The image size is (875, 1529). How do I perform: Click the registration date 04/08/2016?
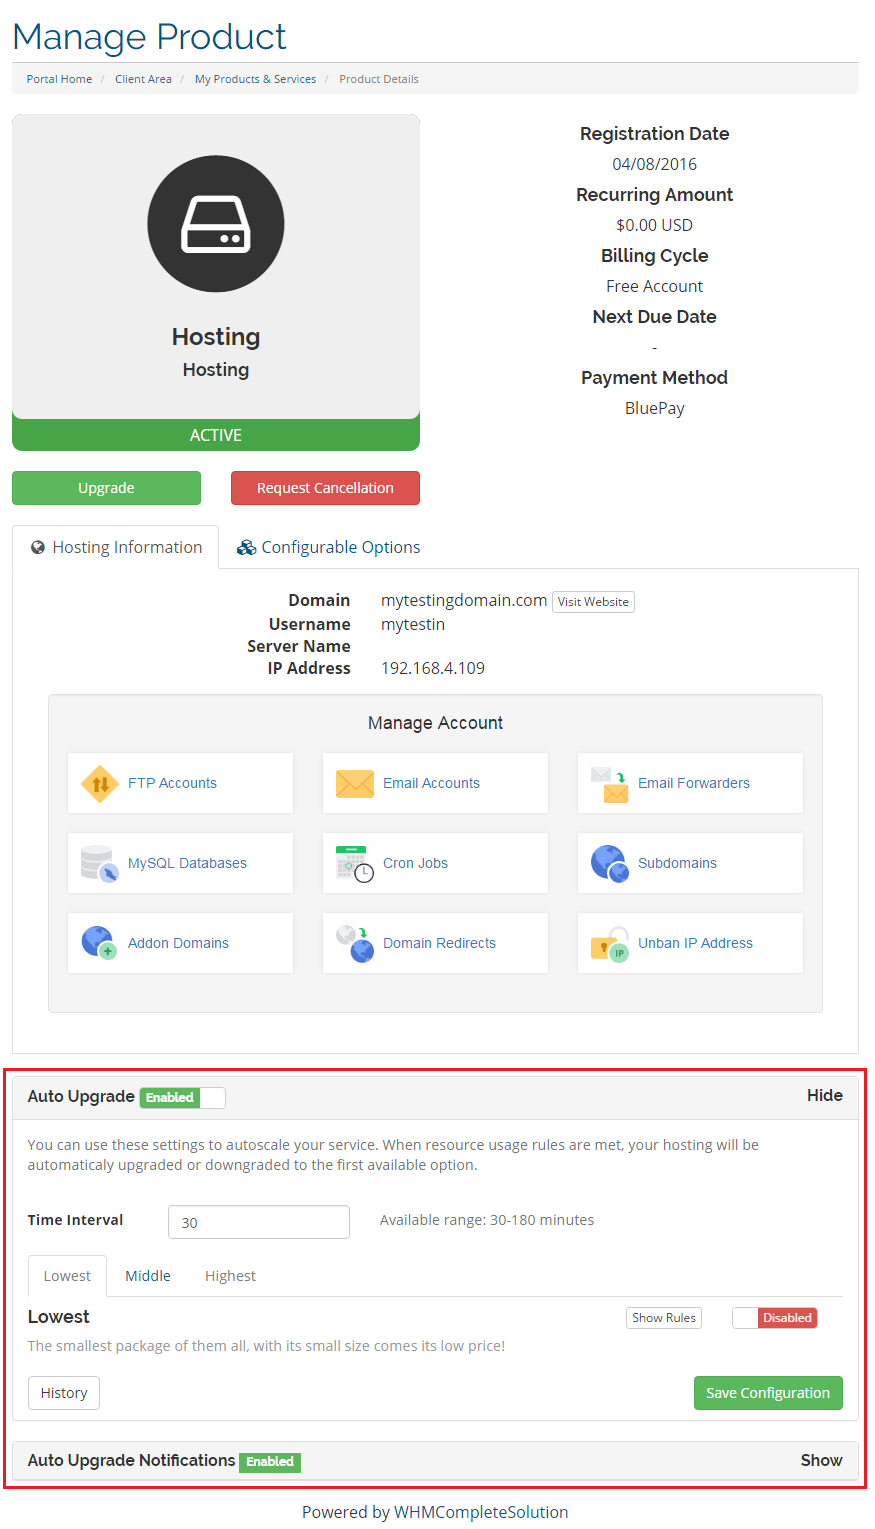coord(655,164)
